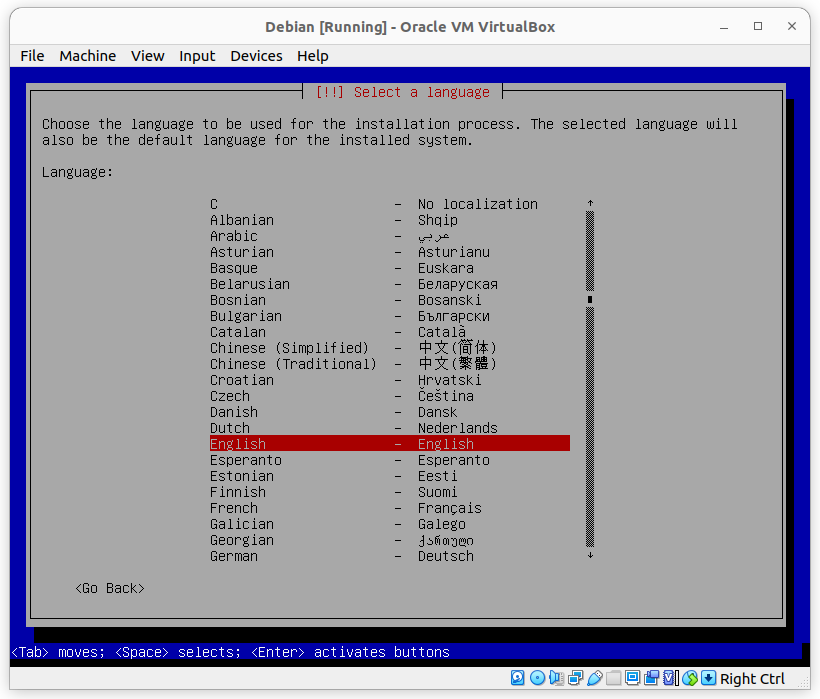Screen dimensions: 820x699
Task: Open the Devices menu
Action: (x=256, y=56)
